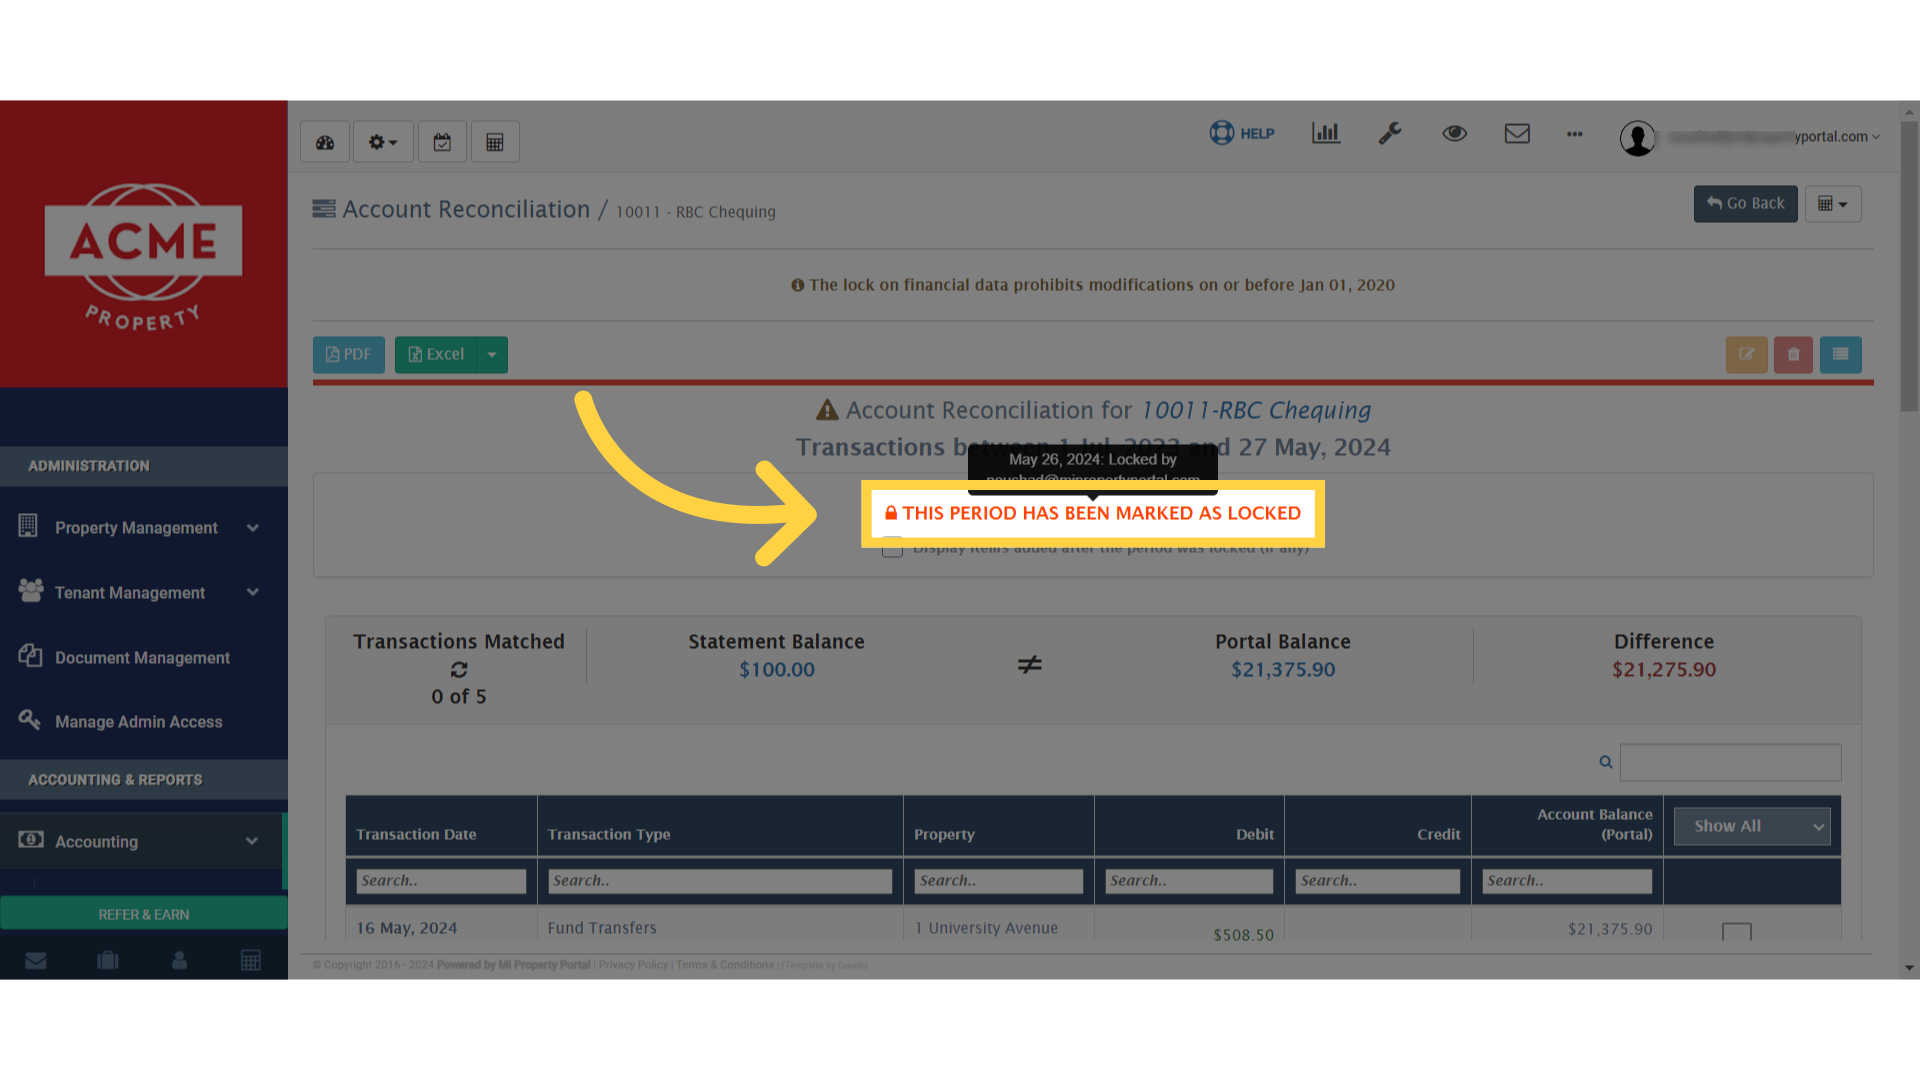1920x1080 pixels.
Task: Expand Property Management sidebar menu
Action: tap(144, 528)
